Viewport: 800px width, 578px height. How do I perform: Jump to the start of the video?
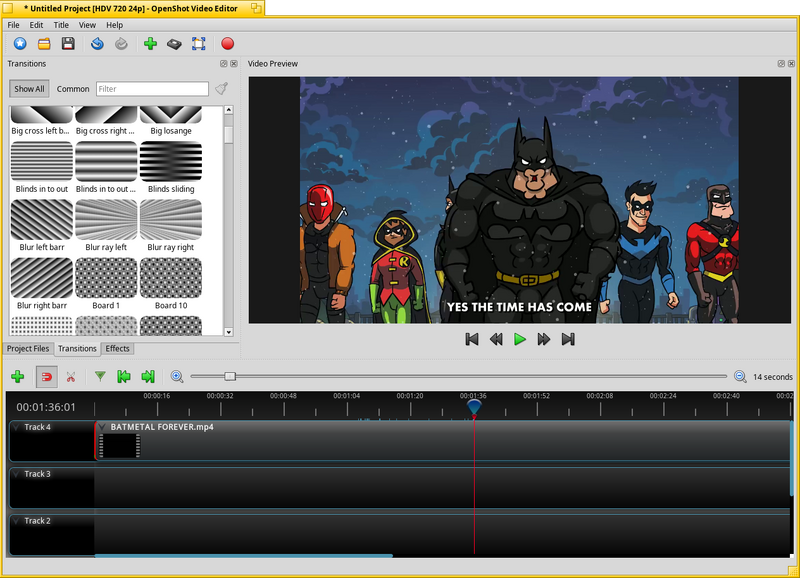click(472, 339)
